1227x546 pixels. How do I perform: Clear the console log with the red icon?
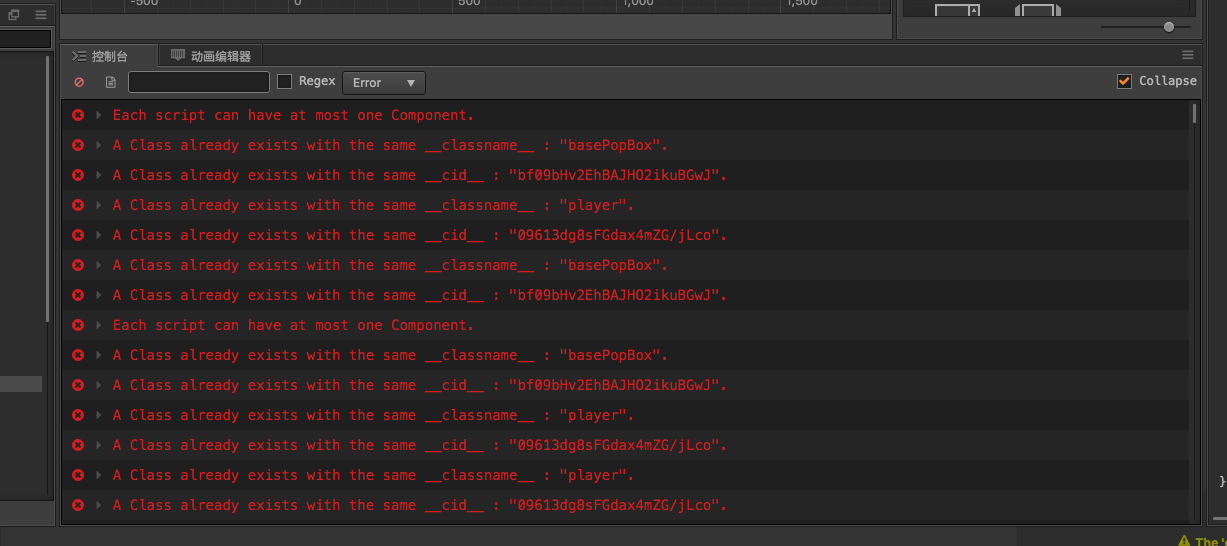pyautogui.click(x=79, y=82)
